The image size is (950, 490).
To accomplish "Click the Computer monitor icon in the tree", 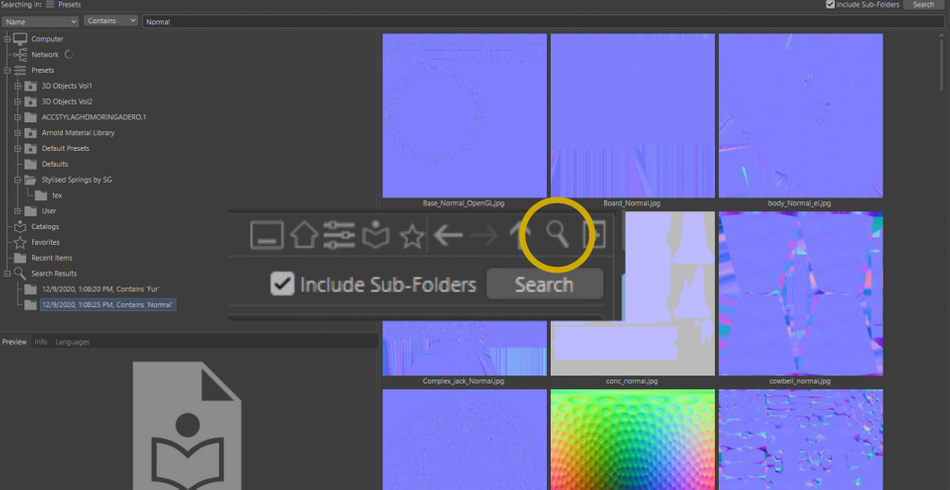I will (x=21, y=39).
